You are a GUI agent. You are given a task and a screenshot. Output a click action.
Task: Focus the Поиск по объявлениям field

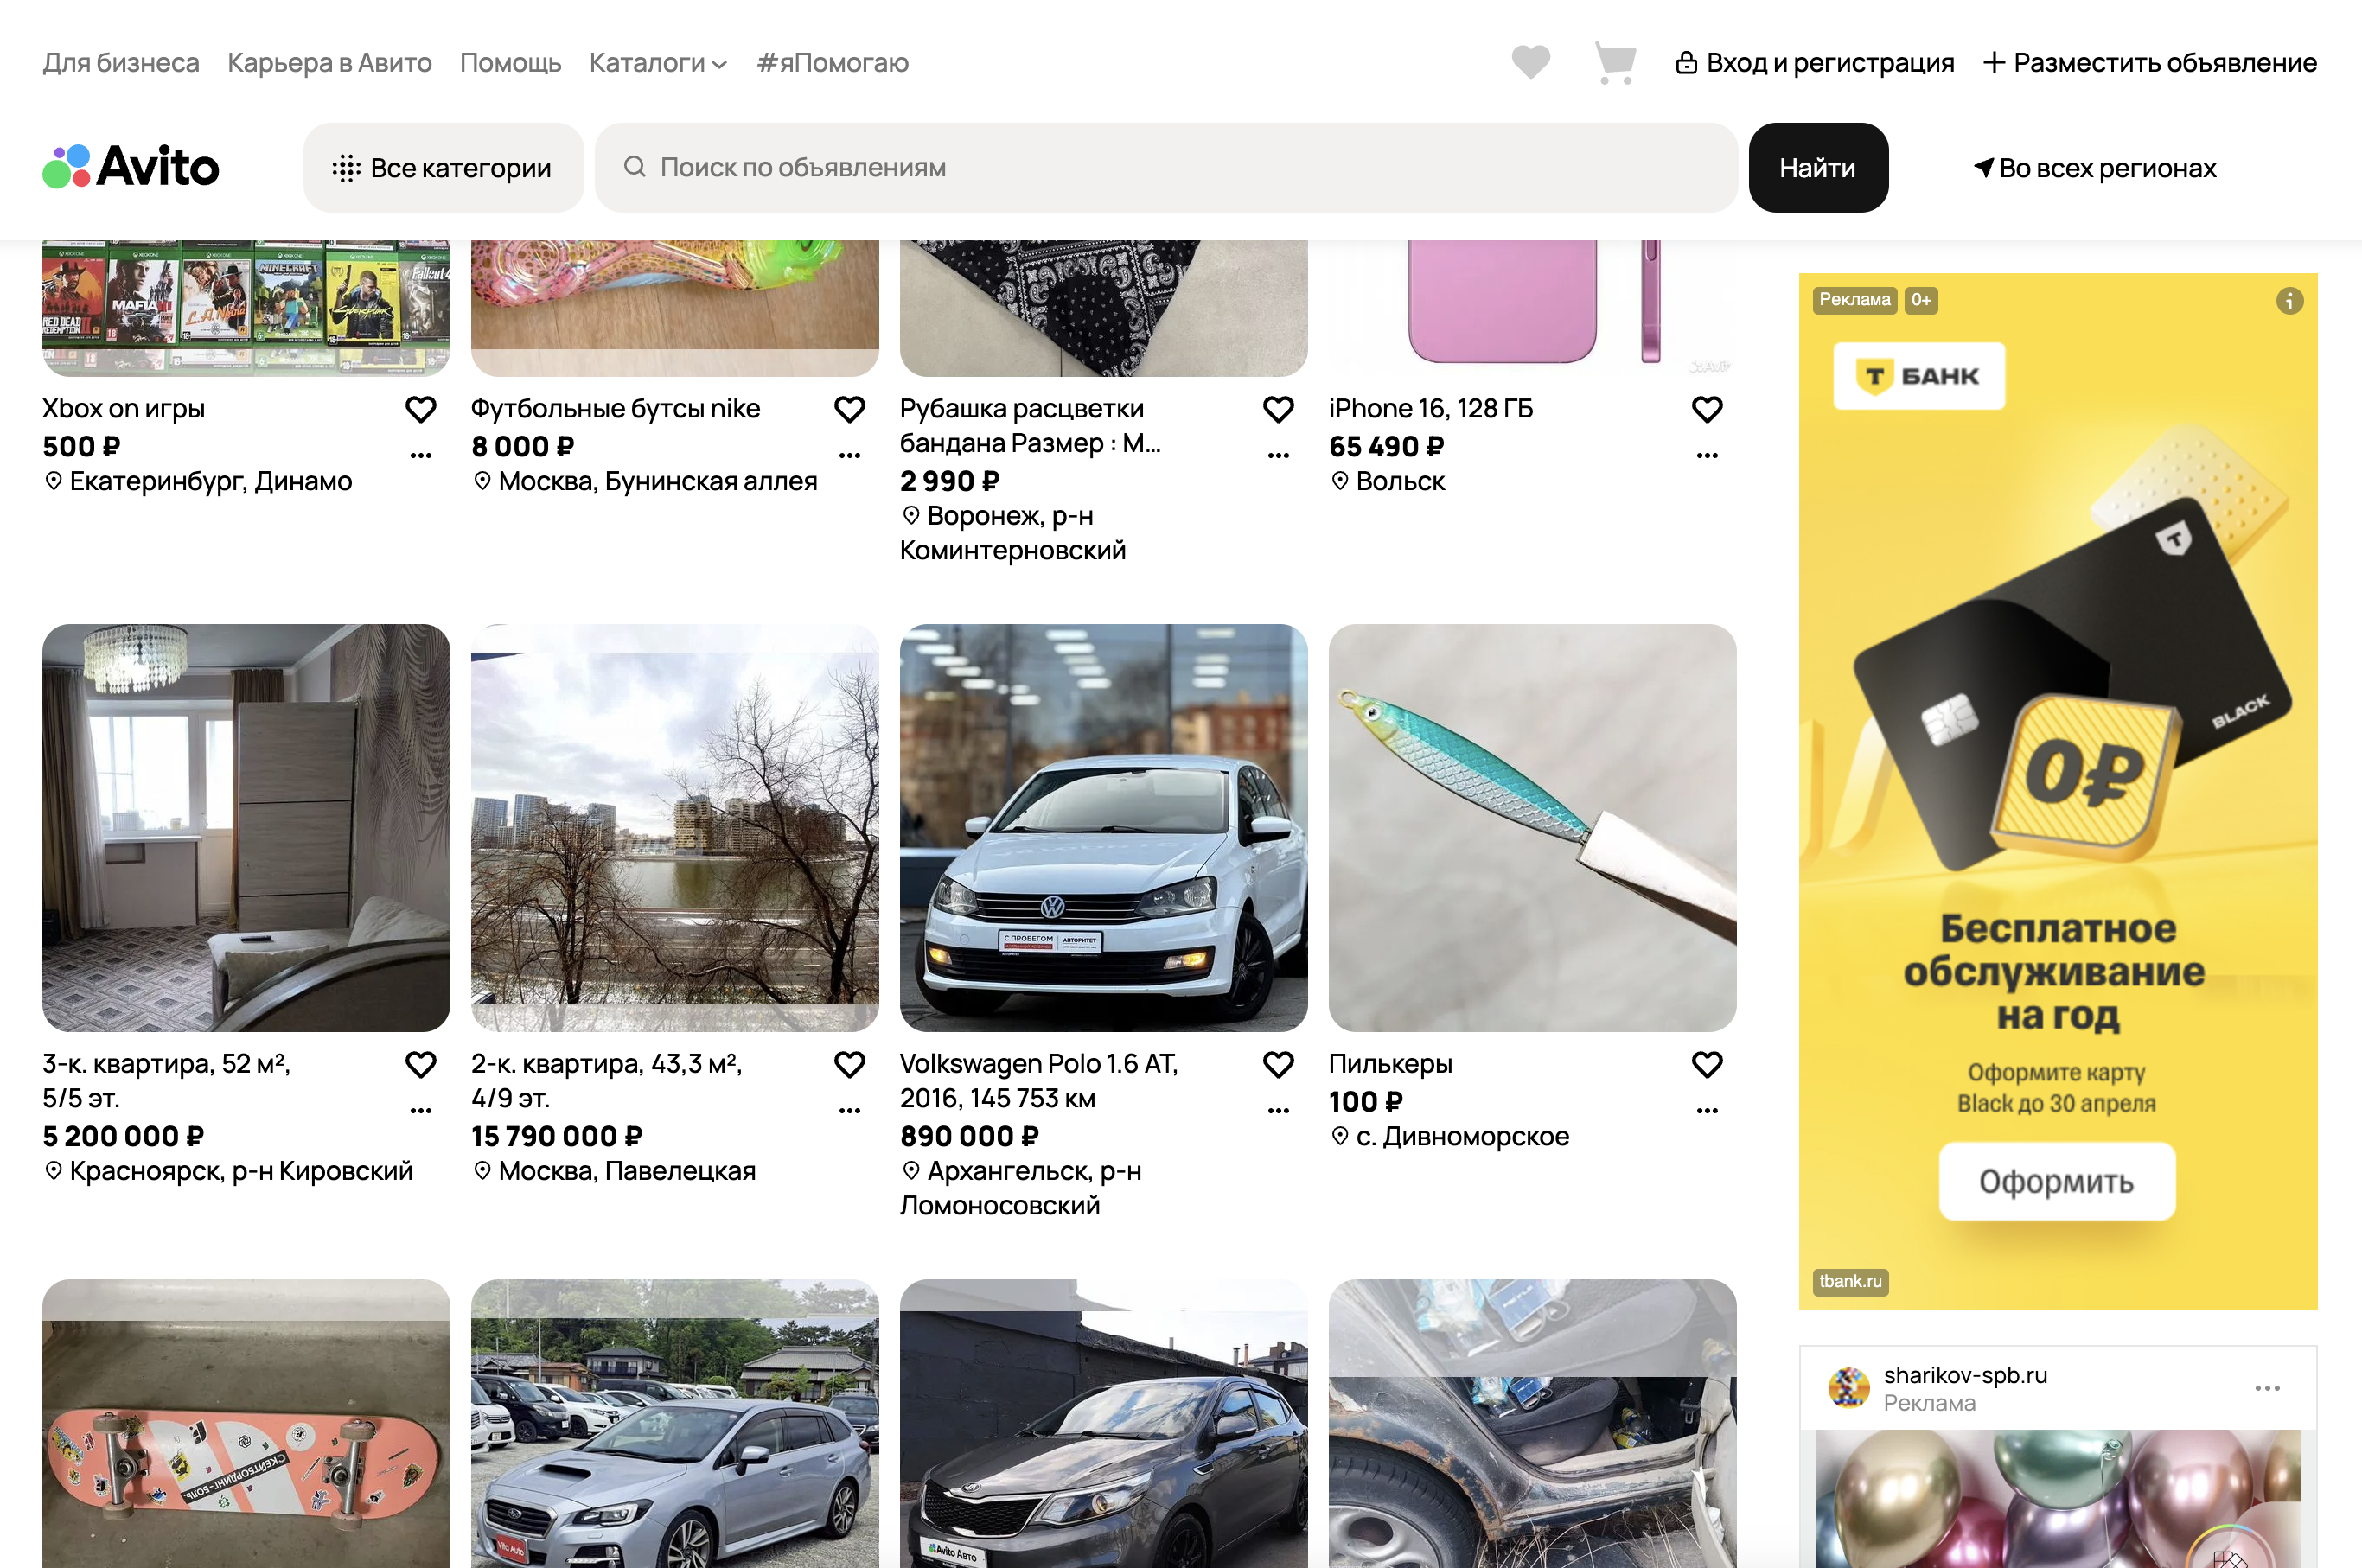coord(1166,167)
